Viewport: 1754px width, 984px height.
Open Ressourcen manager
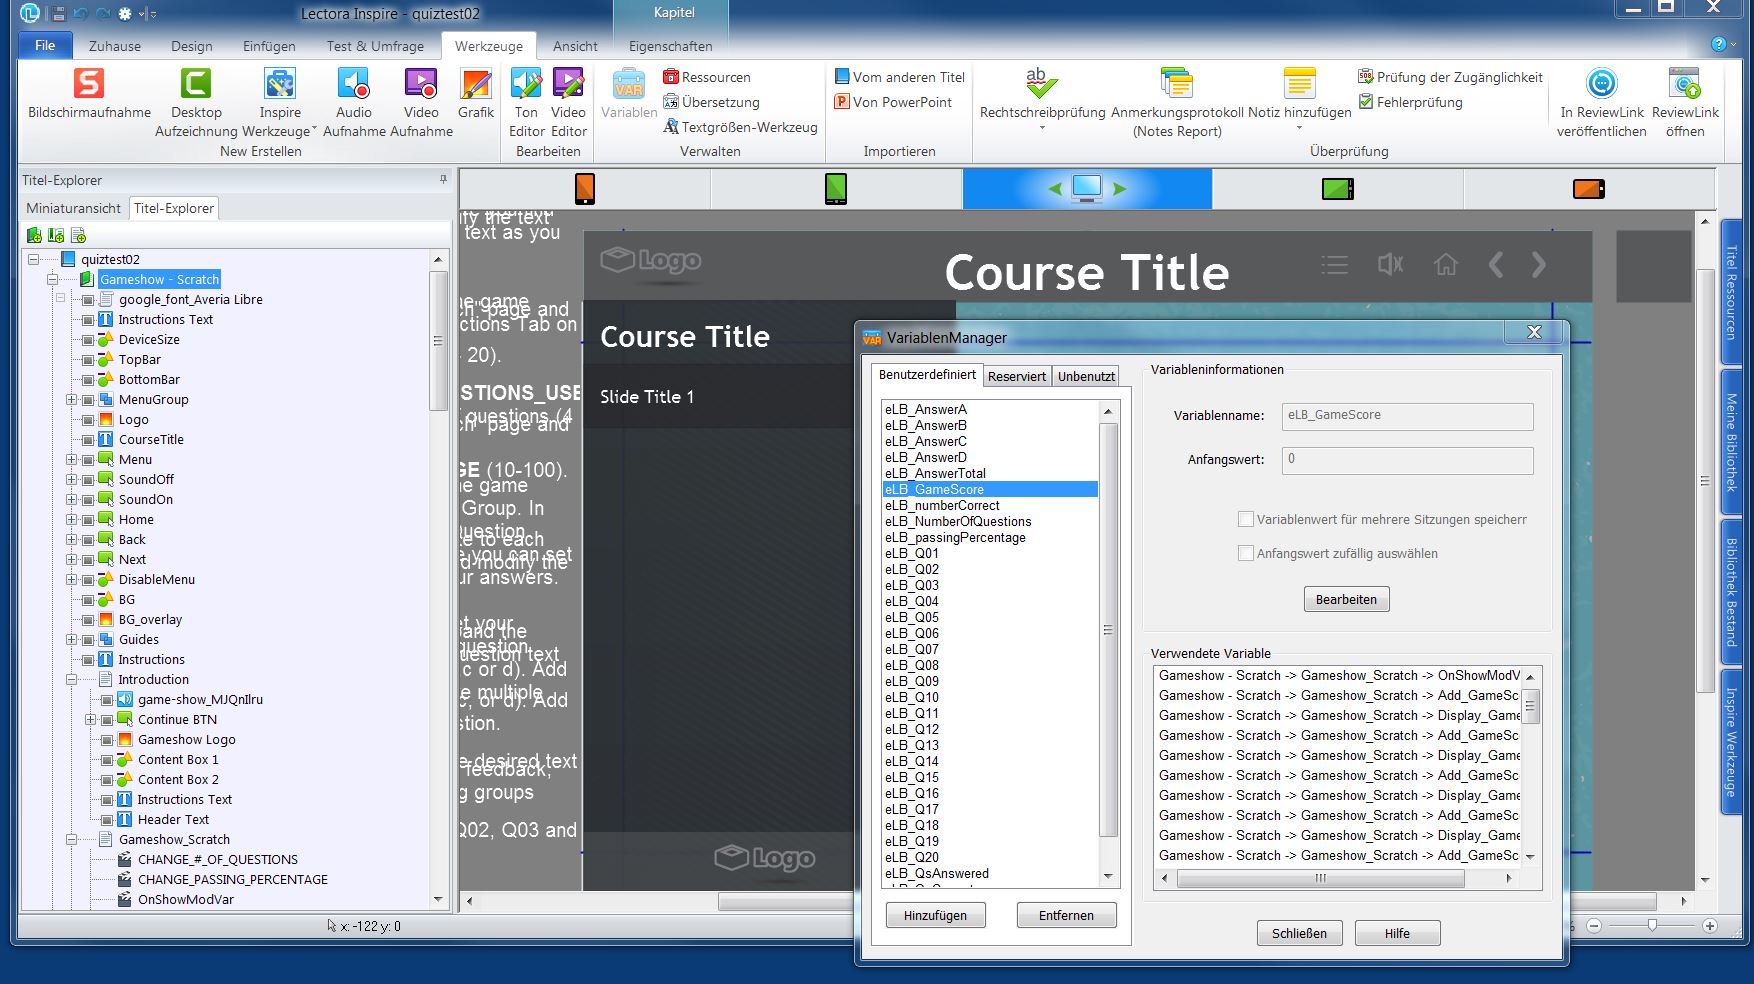point(706,77)
